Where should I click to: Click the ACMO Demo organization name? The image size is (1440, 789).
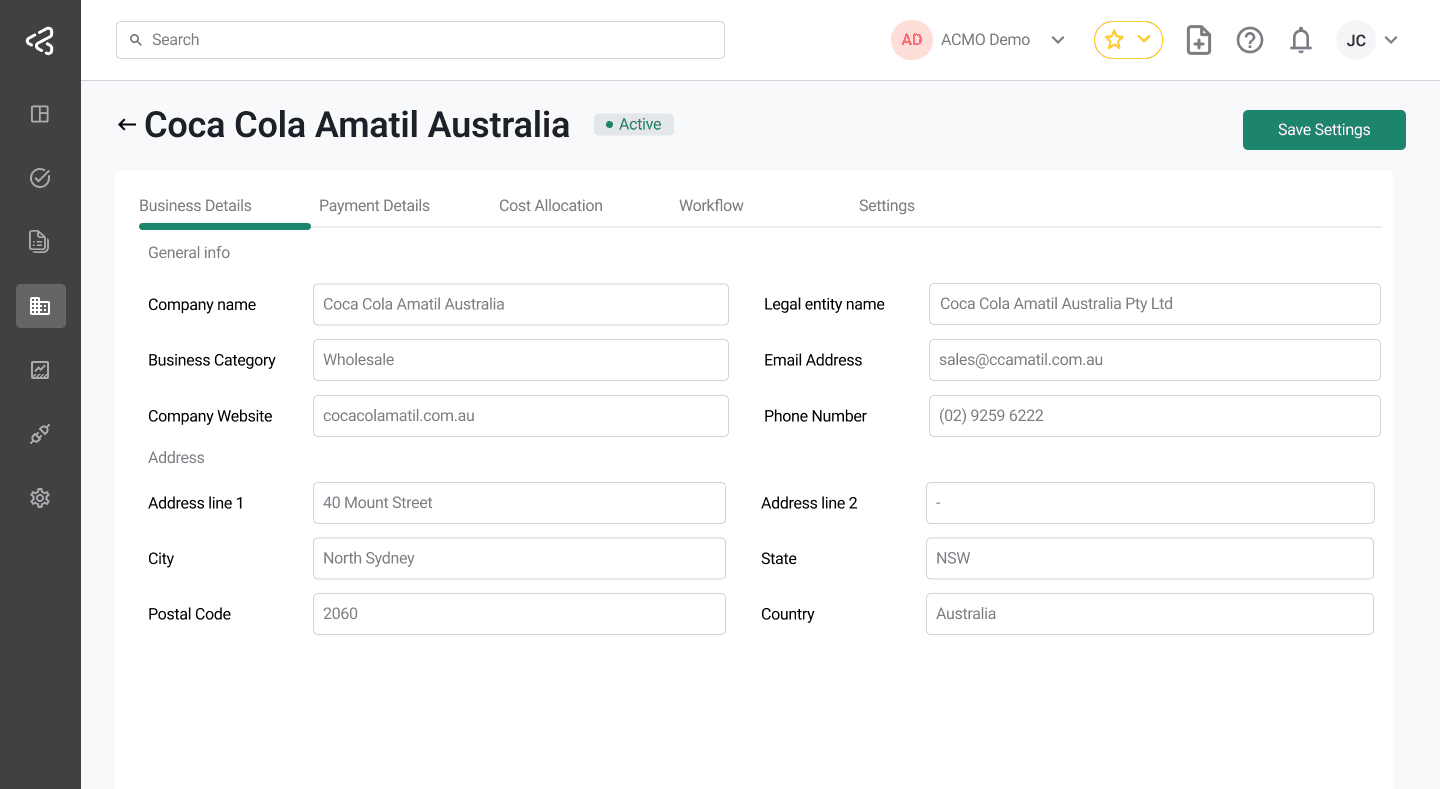tap(985, 40)
